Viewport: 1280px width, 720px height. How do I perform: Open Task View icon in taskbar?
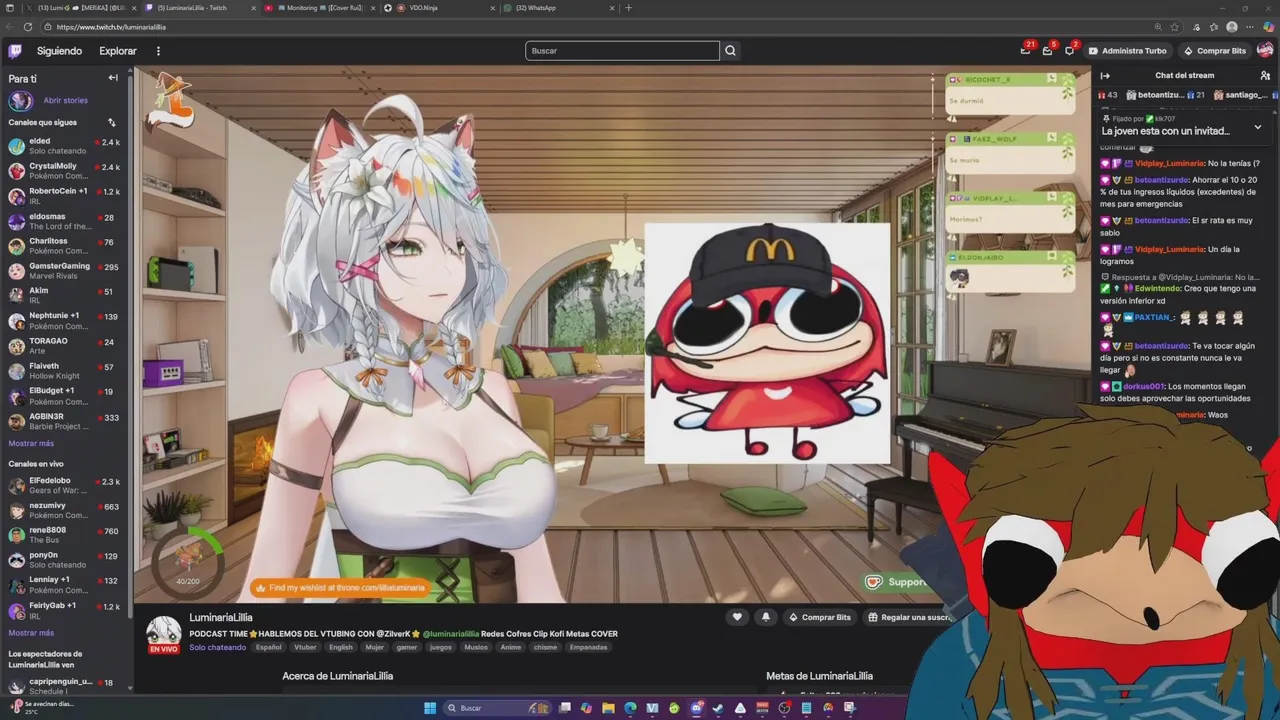coord(565,708)
